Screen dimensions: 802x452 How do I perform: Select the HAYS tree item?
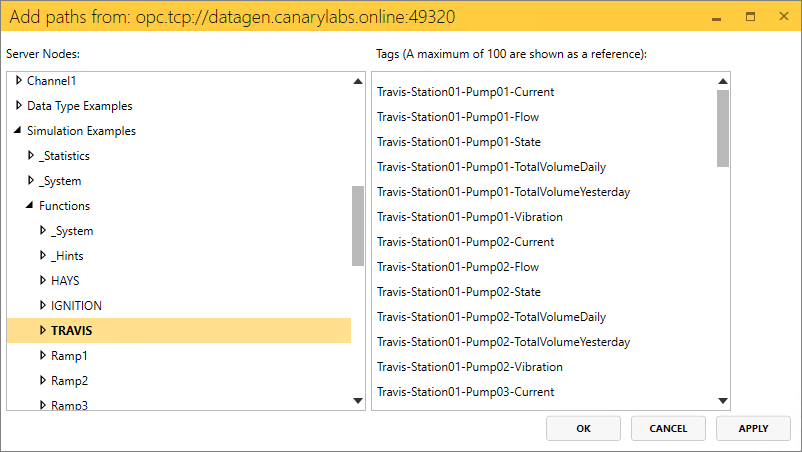(65, 281)
